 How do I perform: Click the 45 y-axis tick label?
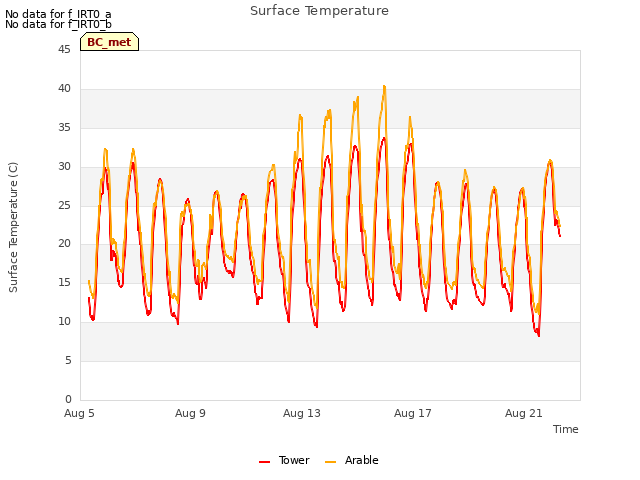pos(64,50)
